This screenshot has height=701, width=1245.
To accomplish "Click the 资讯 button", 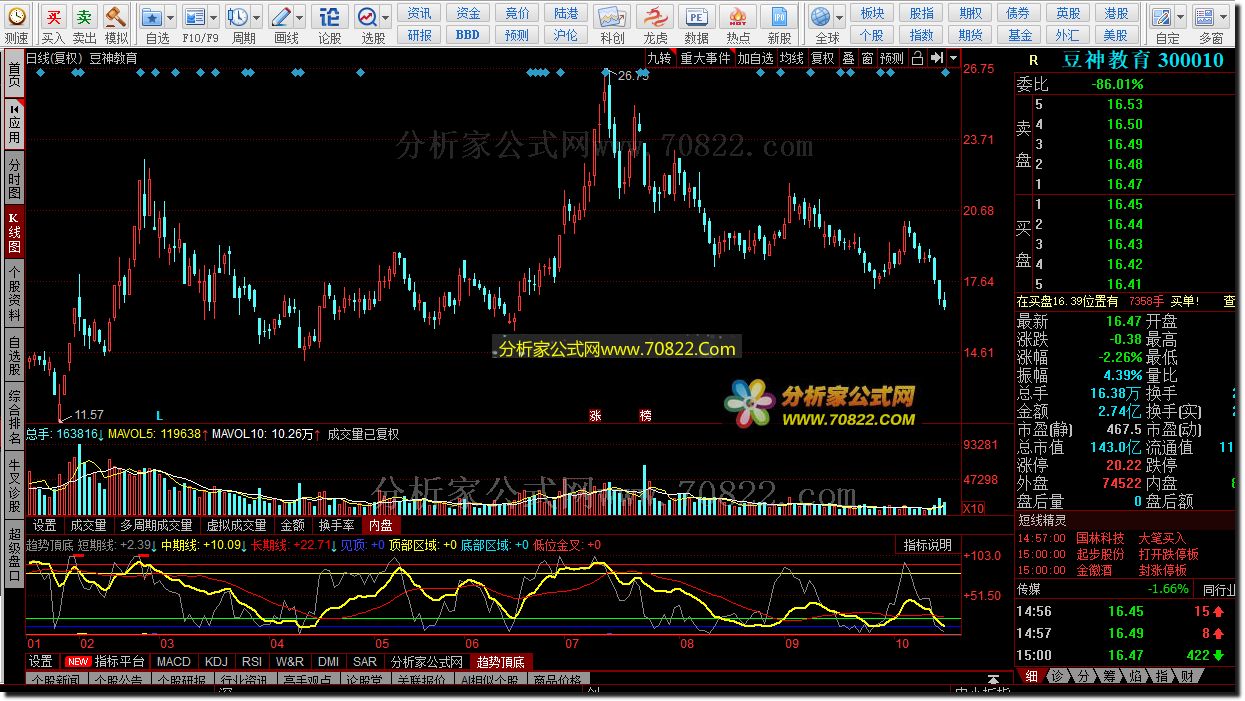I will [420, 13].
